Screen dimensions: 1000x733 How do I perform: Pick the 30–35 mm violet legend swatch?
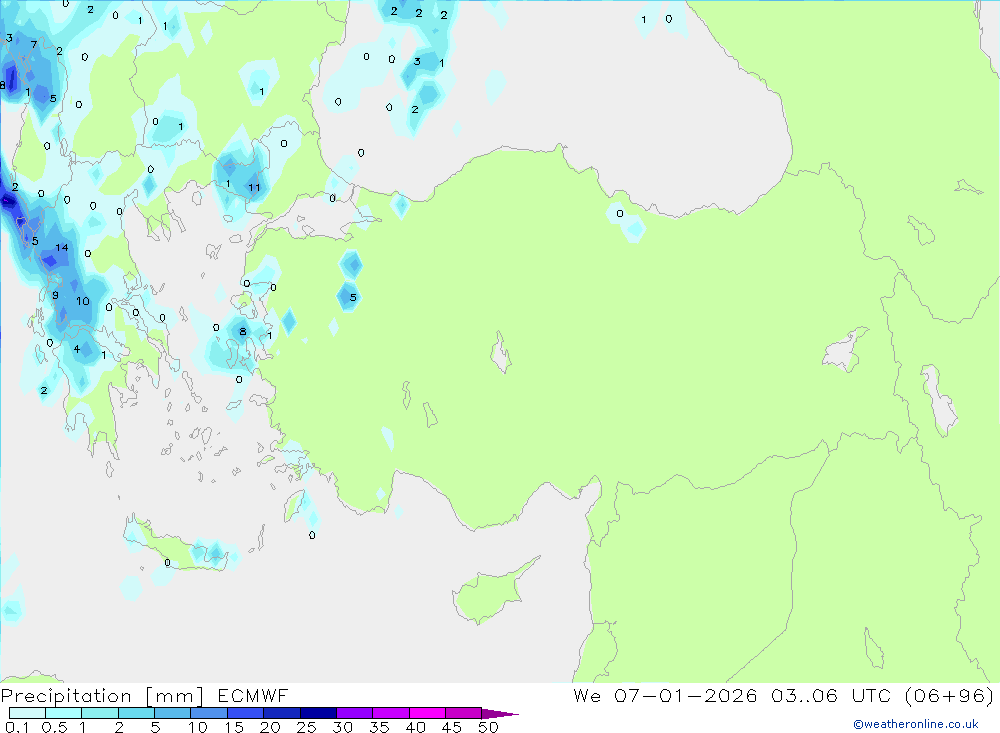(x=355, y=713)
